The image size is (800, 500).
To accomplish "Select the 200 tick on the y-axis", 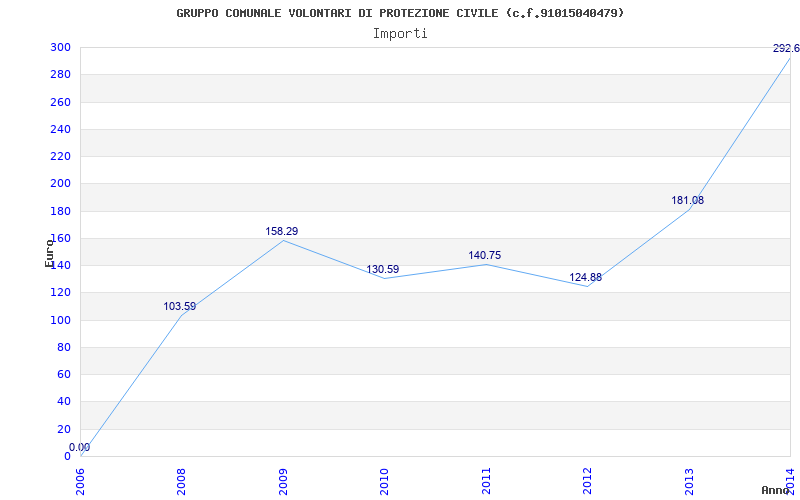I will click(60, 184).
